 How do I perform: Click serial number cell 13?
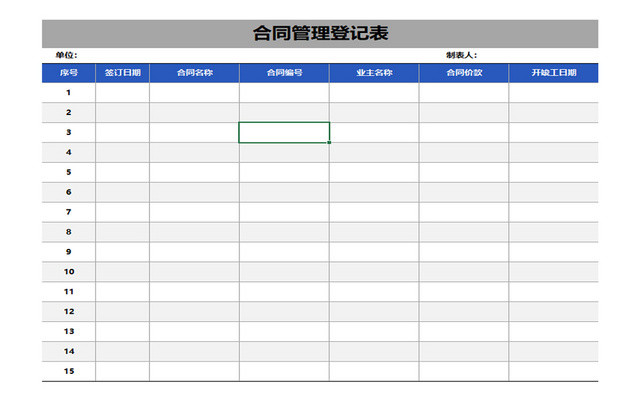[x=69, y=331]
